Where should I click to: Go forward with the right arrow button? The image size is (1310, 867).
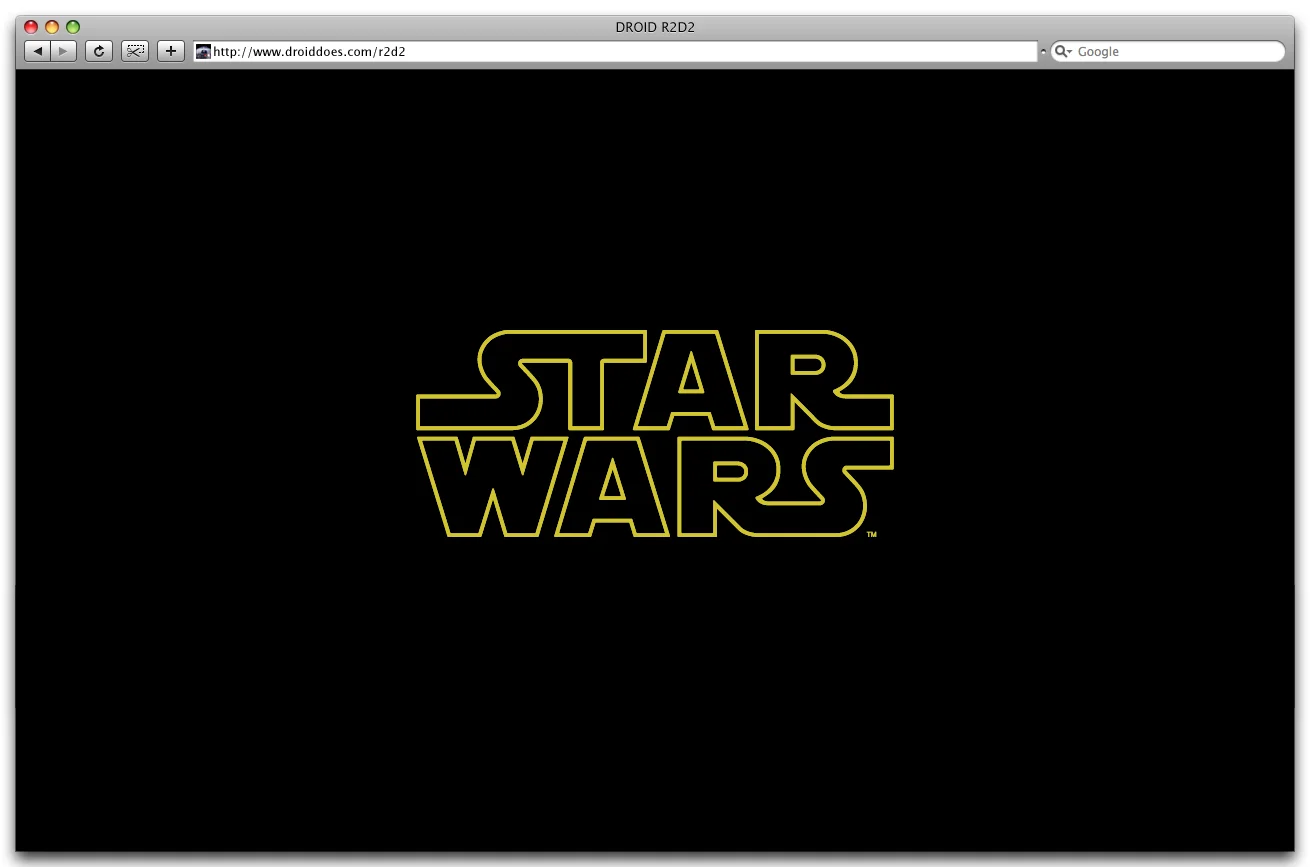pyautogui.click(x=63, y=51)
